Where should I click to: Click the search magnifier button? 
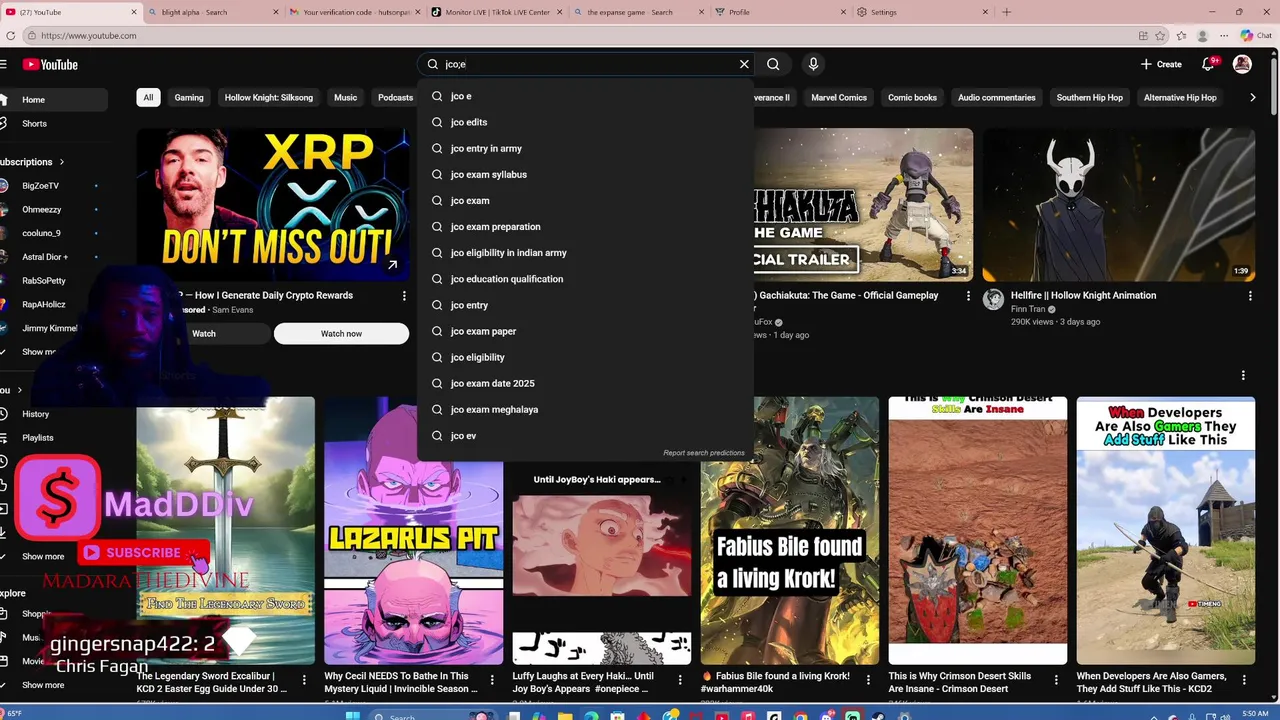773,64
